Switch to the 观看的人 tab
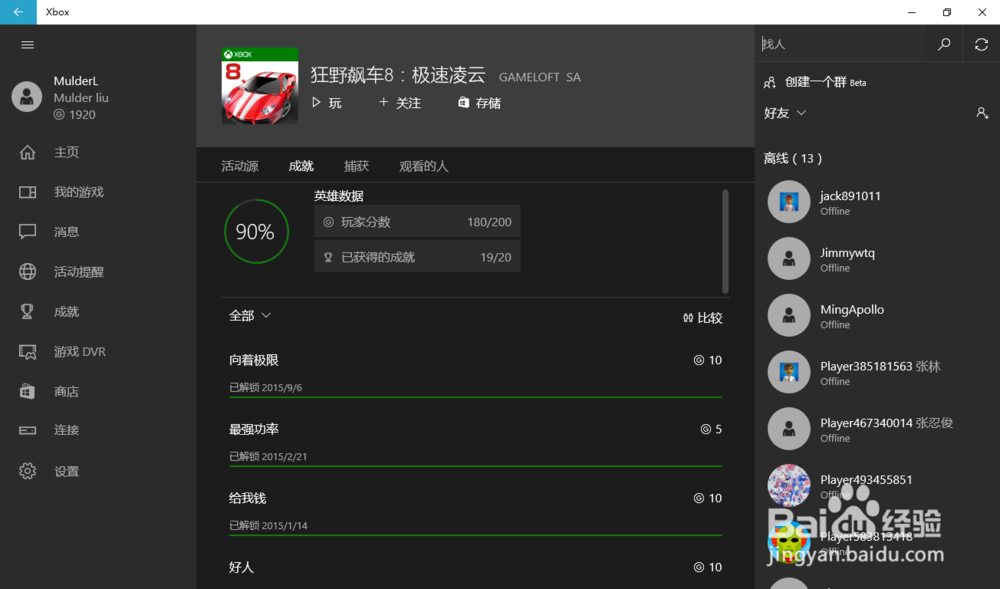1000x589 pixels. pos(423,166)
